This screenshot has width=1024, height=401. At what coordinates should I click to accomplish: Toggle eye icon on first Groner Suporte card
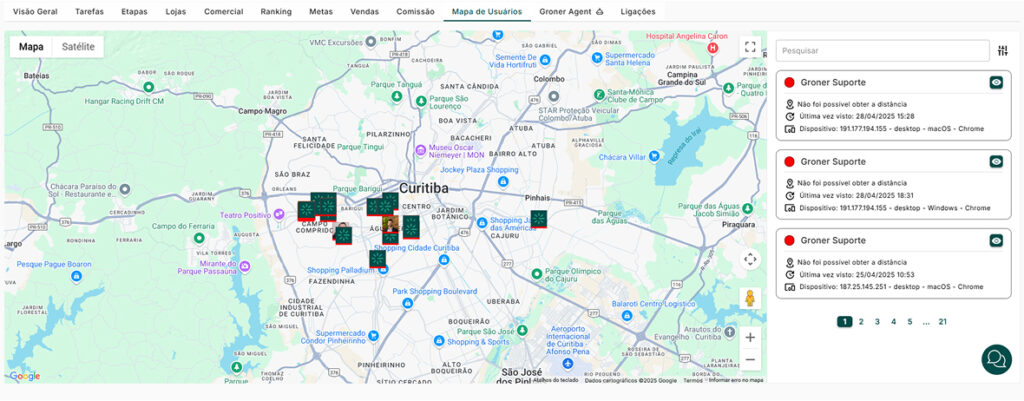[x=996, y=83]
